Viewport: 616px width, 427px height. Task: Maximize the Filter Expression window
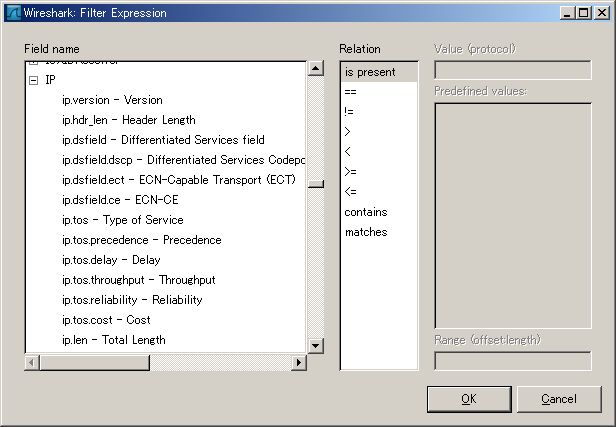coord(584,13)
